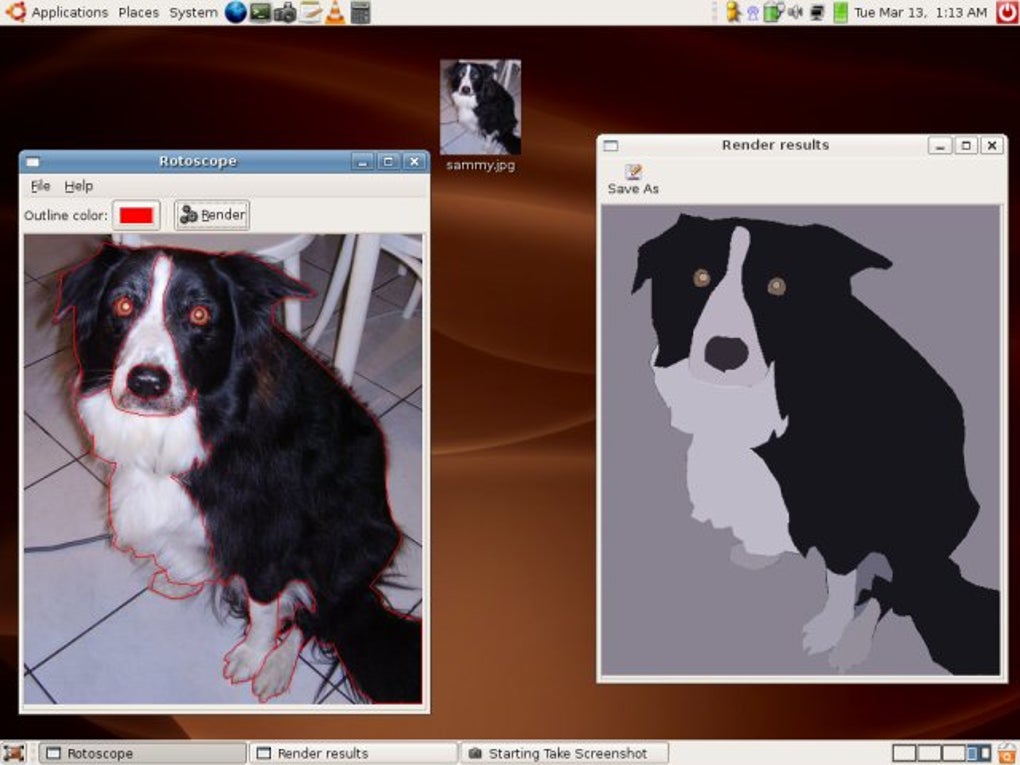
Task: Open the calculator launcher icon
Action: 360,12
